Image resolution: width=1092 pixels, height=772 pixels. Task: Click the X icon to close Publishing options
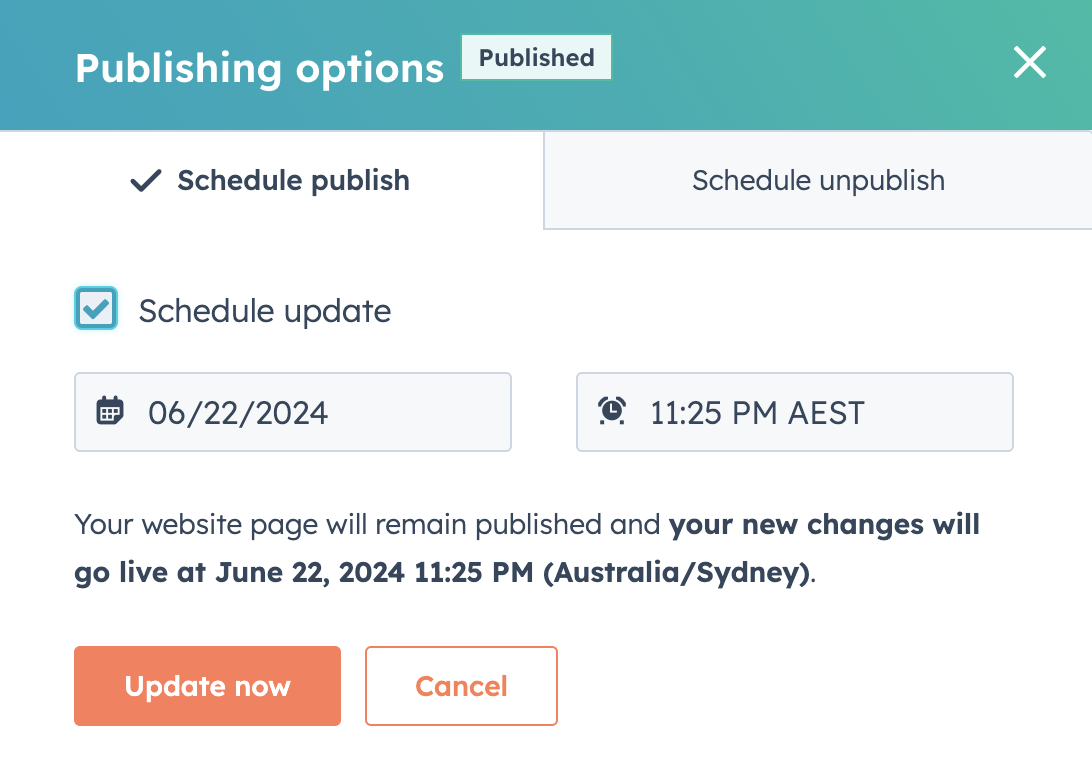1029,62
